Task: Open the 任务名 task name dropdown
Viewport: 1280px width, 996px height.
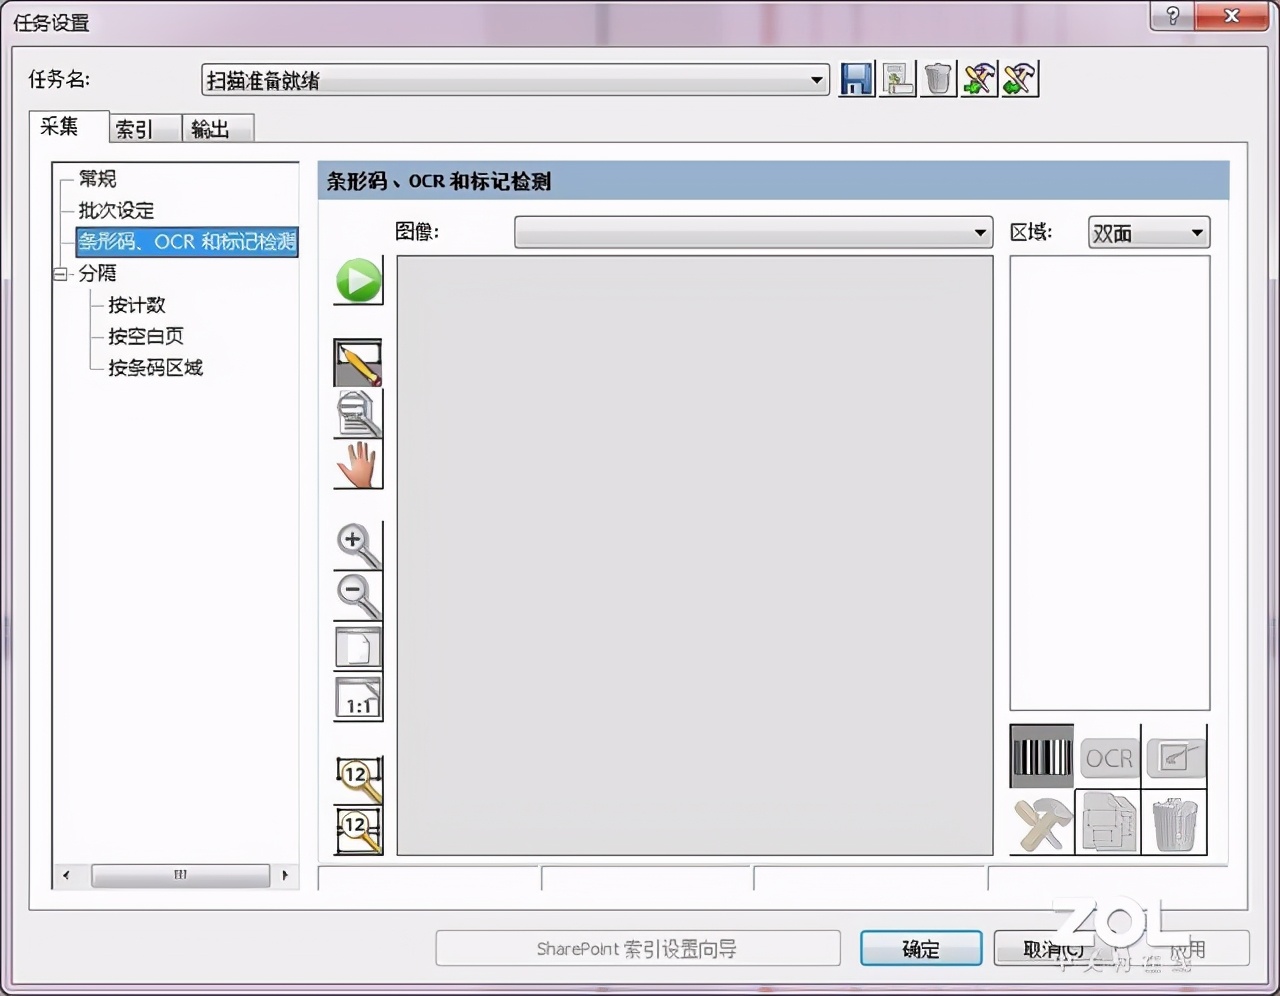Action: coord(817,79)
